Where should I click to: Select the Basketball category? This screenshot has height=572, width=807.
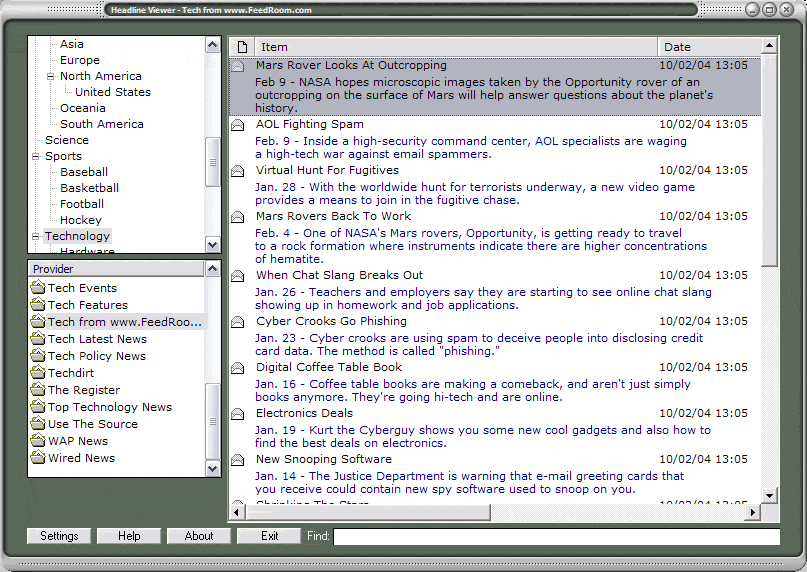pos(90,188)
